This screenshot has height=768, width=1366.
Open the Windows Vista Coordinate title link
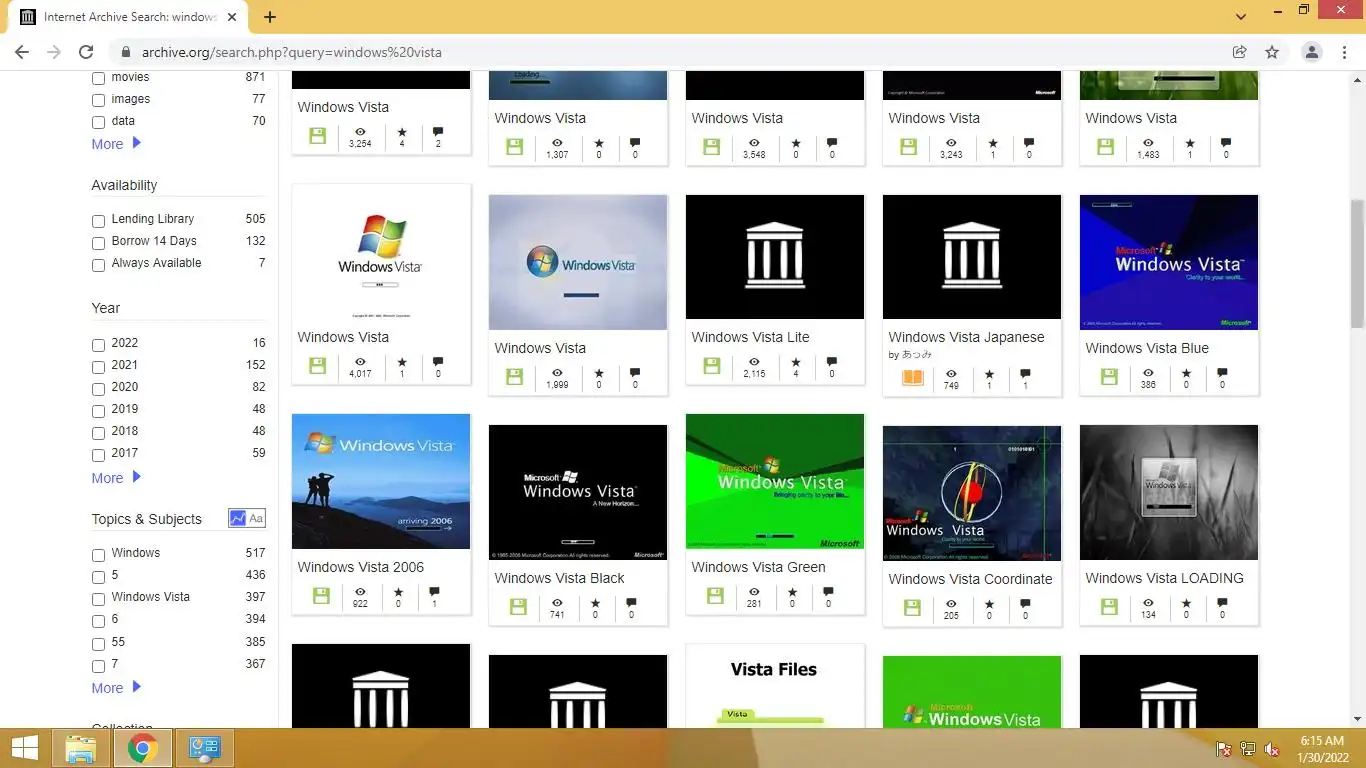pos(970,579)
